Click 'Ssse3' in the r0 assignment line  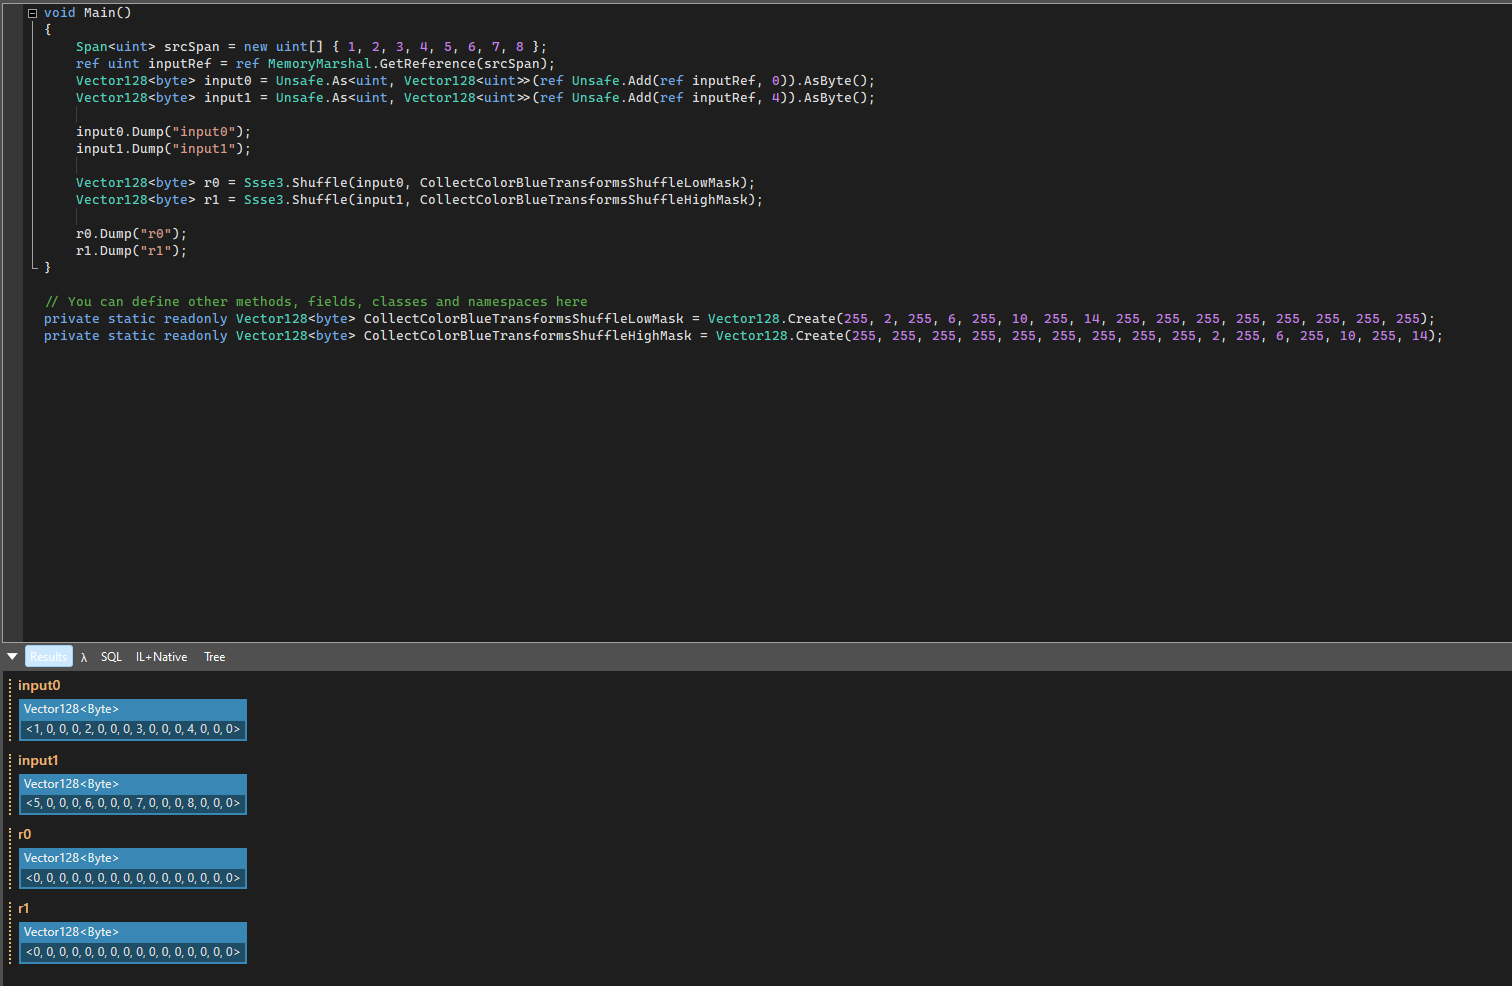tap(264, 183)
